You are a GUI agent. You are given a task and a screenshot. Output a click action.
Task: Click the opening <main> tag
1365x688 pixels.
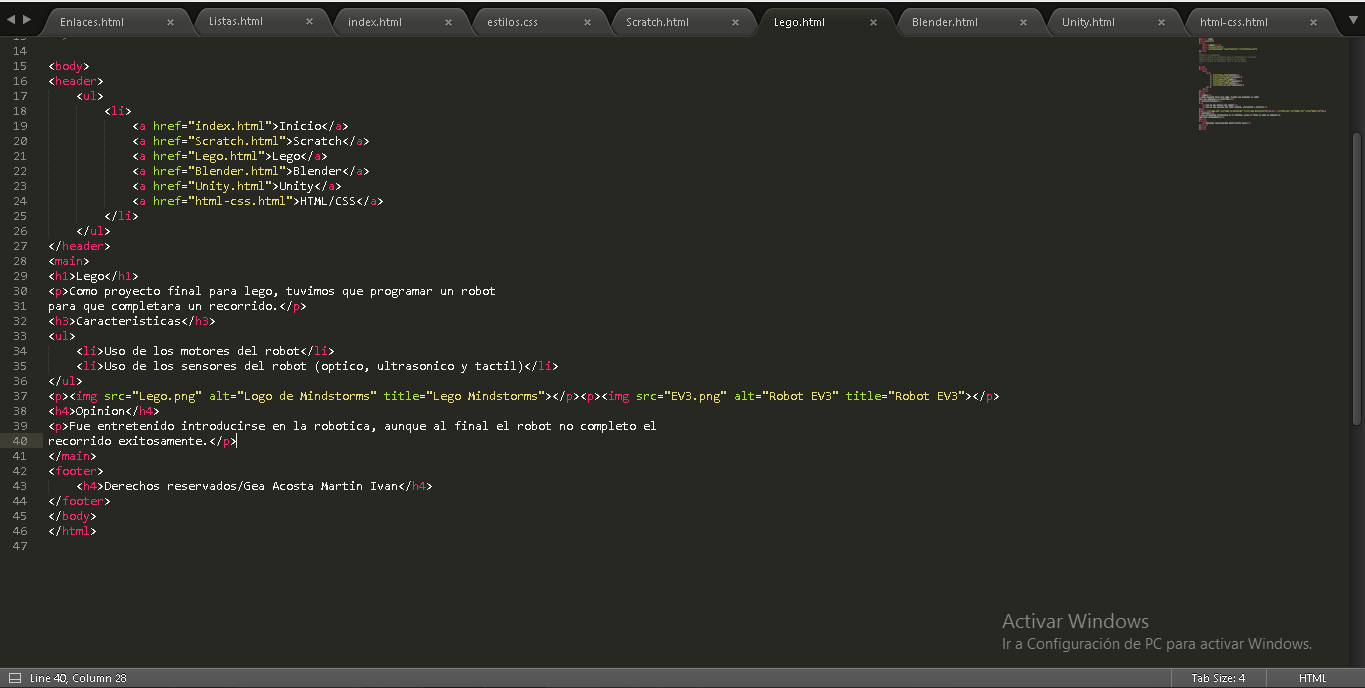(x=69, y=261)
